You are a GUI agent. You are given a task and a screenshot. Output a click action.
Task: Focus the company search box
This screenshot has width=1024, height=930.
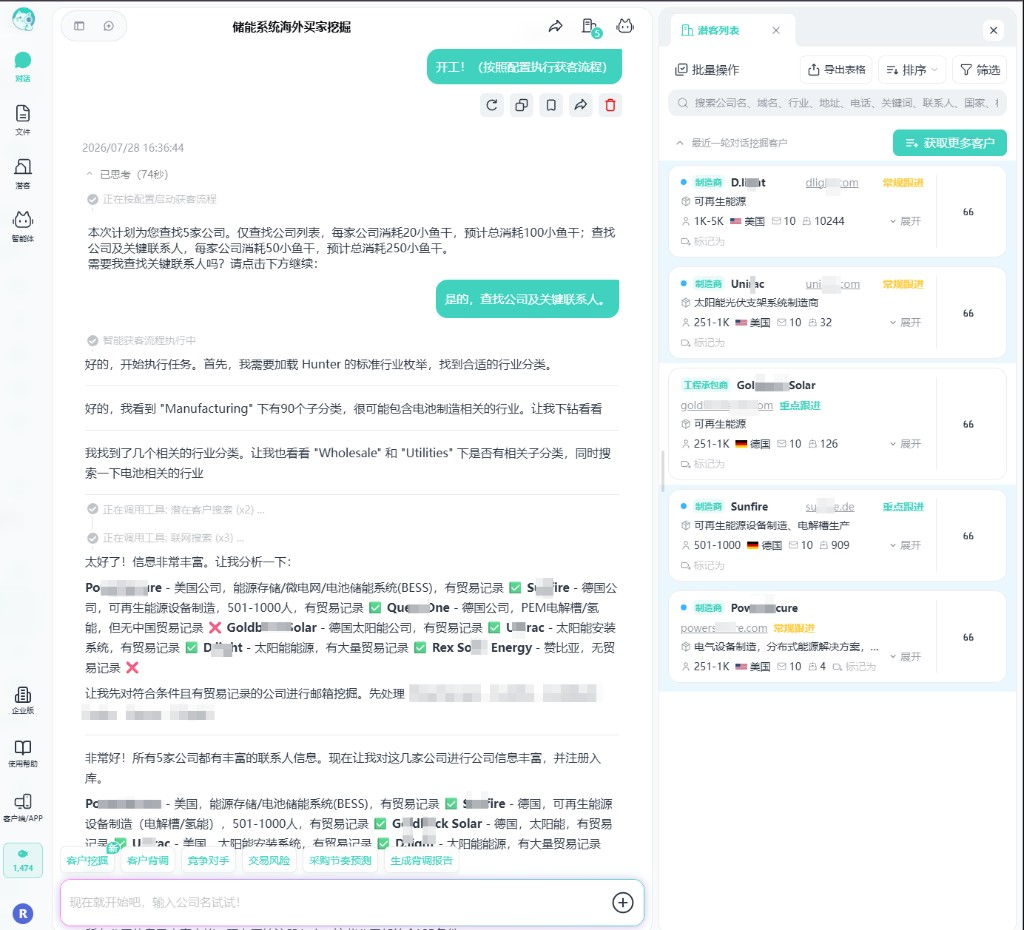(837, 103)
